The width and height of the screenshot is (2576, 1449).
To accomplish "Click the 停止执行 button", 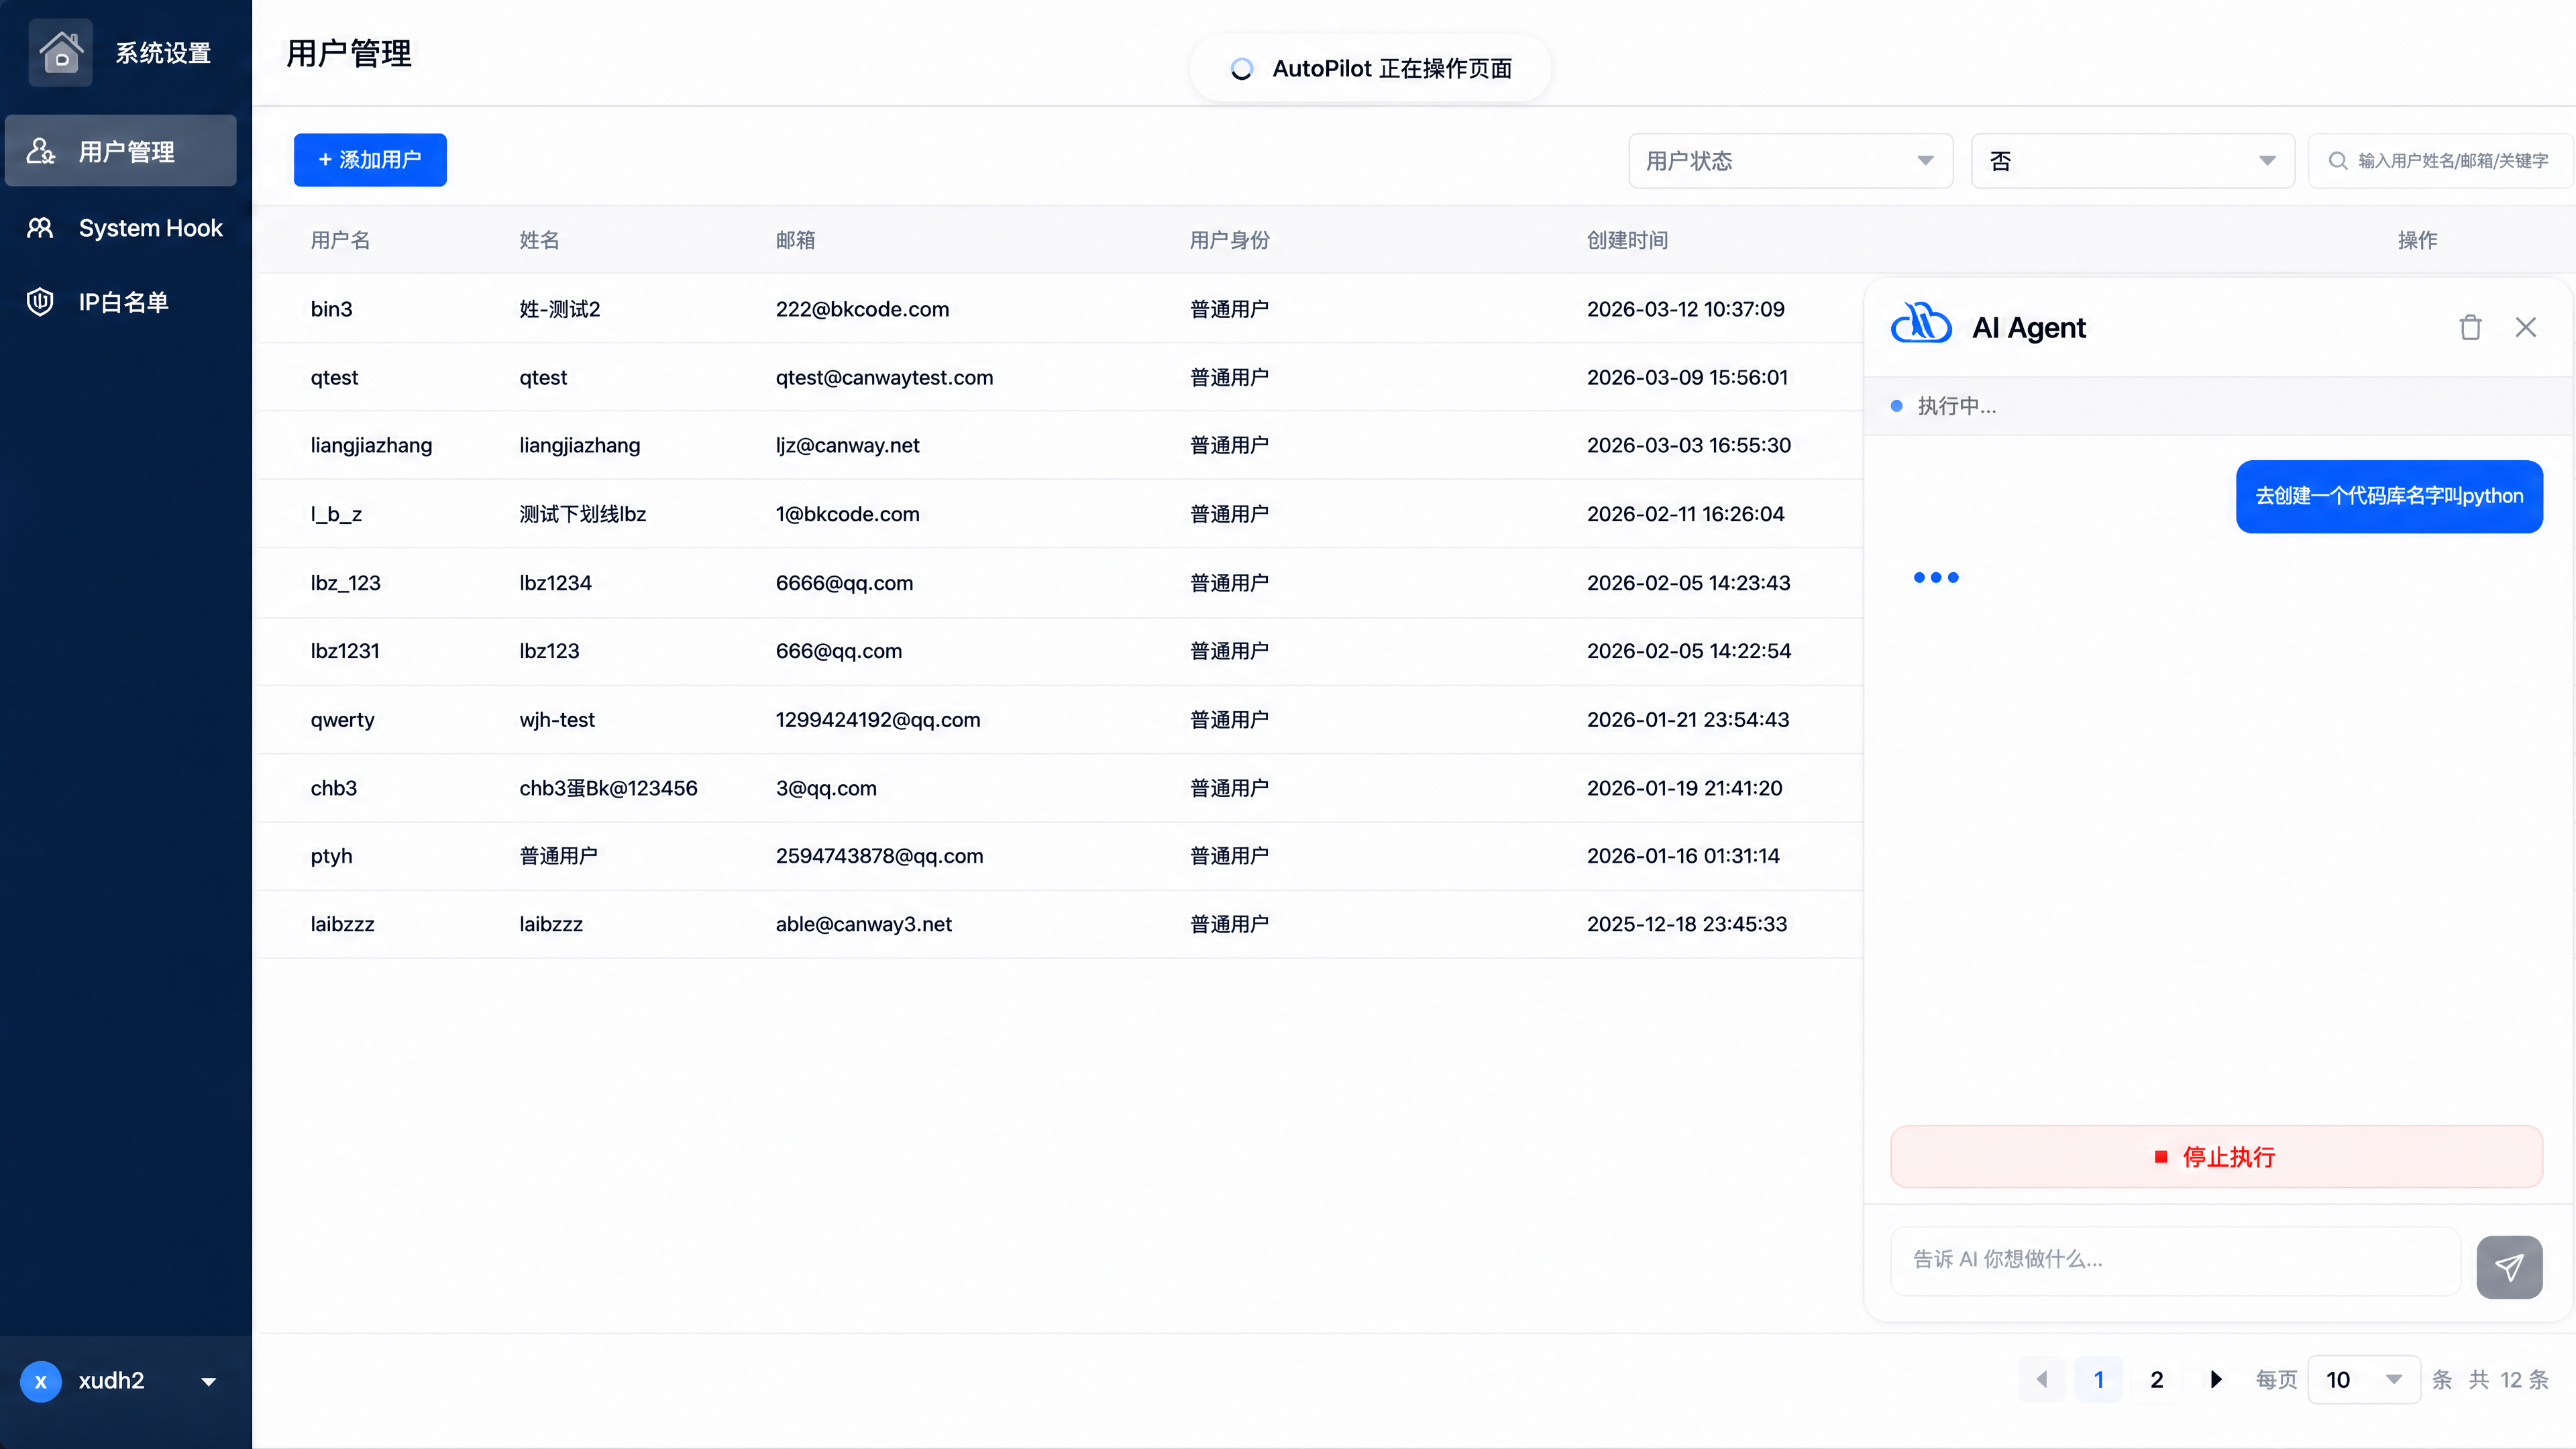I will 2216,1157.
